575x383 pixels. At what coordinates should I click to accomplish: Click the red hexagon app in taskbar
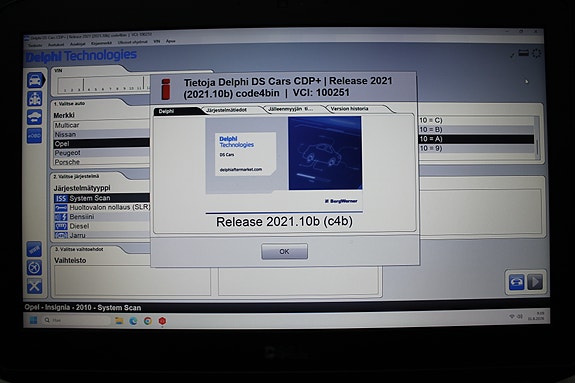coord(162,321)
